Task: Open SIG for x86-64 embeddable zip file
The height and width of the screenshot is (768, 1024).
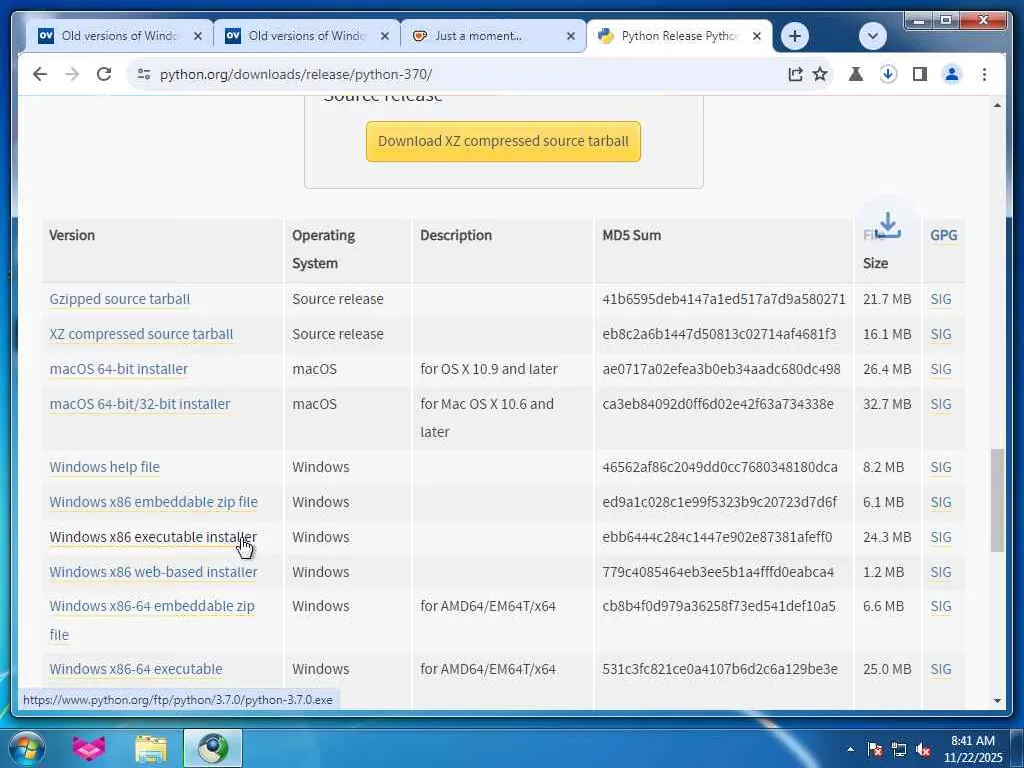Action: [940, 606]
